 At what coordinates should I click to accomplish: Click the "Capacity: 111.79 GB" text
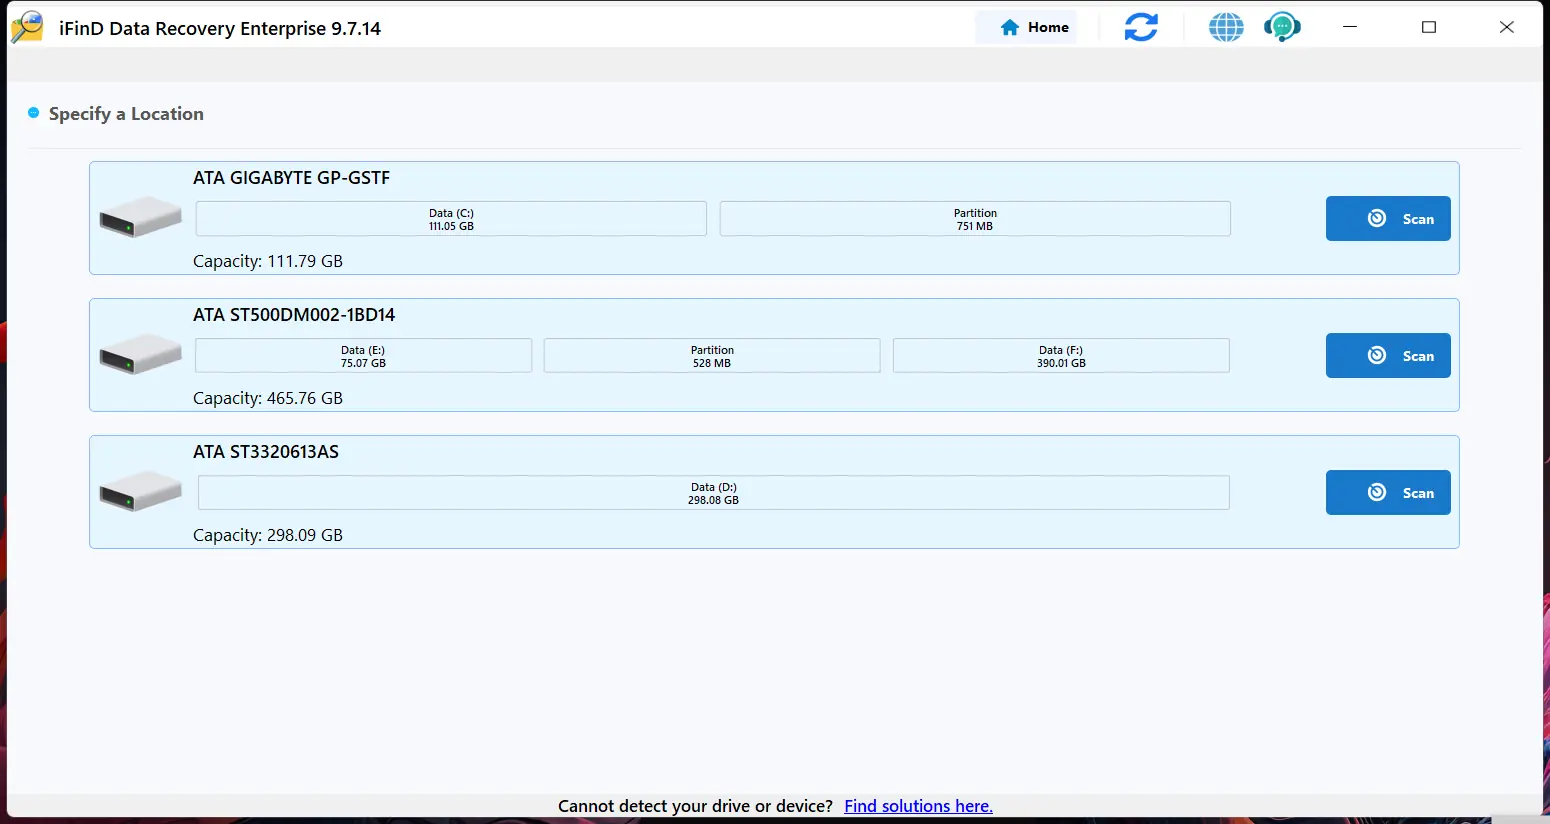pos(268,261)
